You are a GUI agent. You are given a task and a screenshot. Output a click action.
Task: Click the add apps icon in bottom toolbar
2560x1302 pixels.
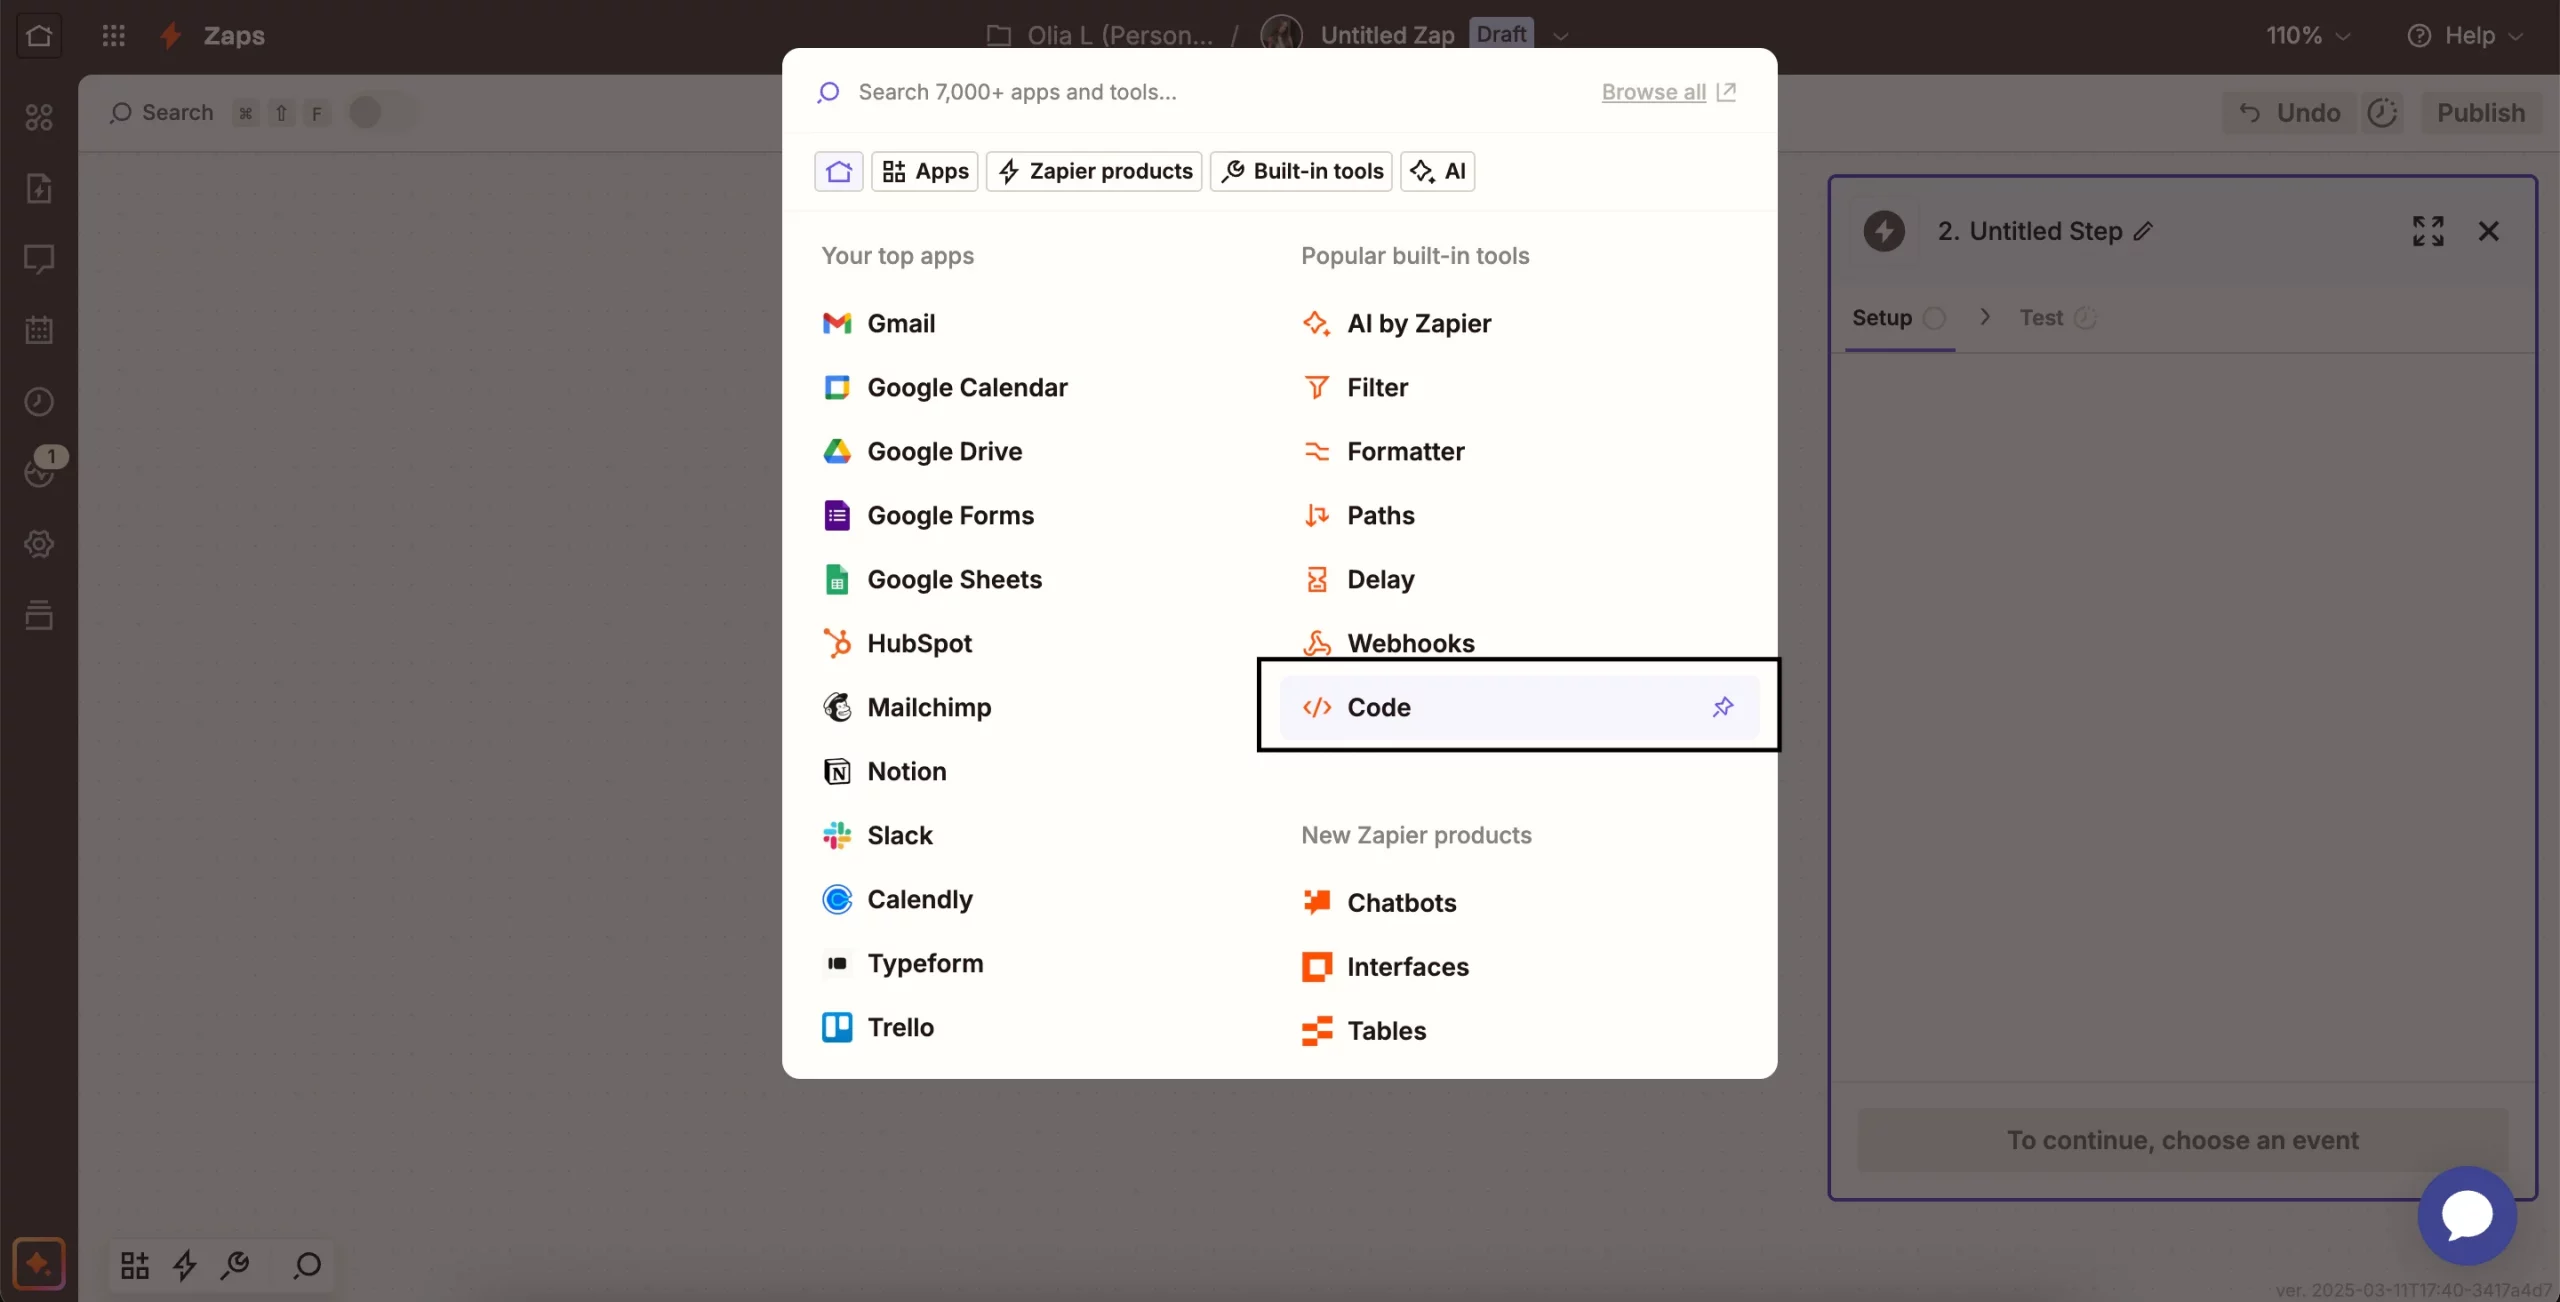coord(135,1265)
